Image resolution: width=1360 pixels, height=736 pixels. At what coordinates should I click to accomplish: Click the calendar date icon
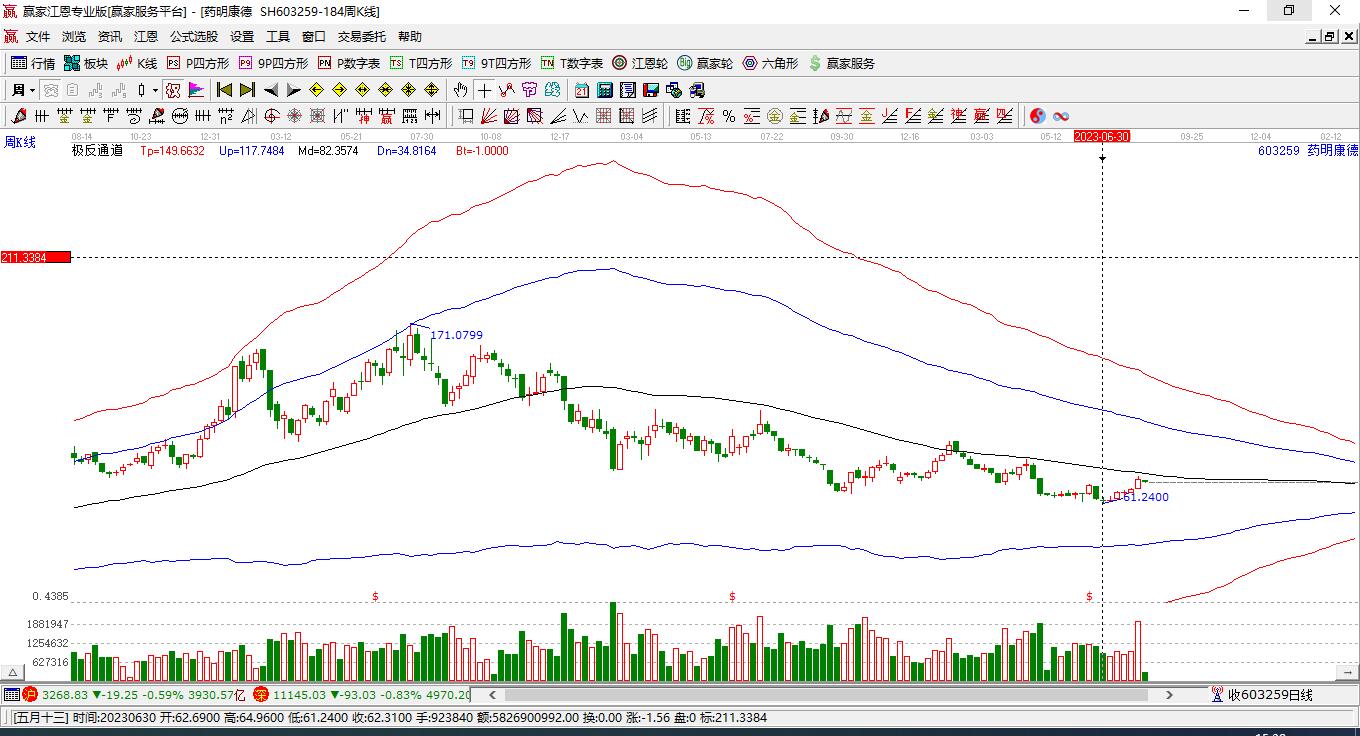(581, 90)
